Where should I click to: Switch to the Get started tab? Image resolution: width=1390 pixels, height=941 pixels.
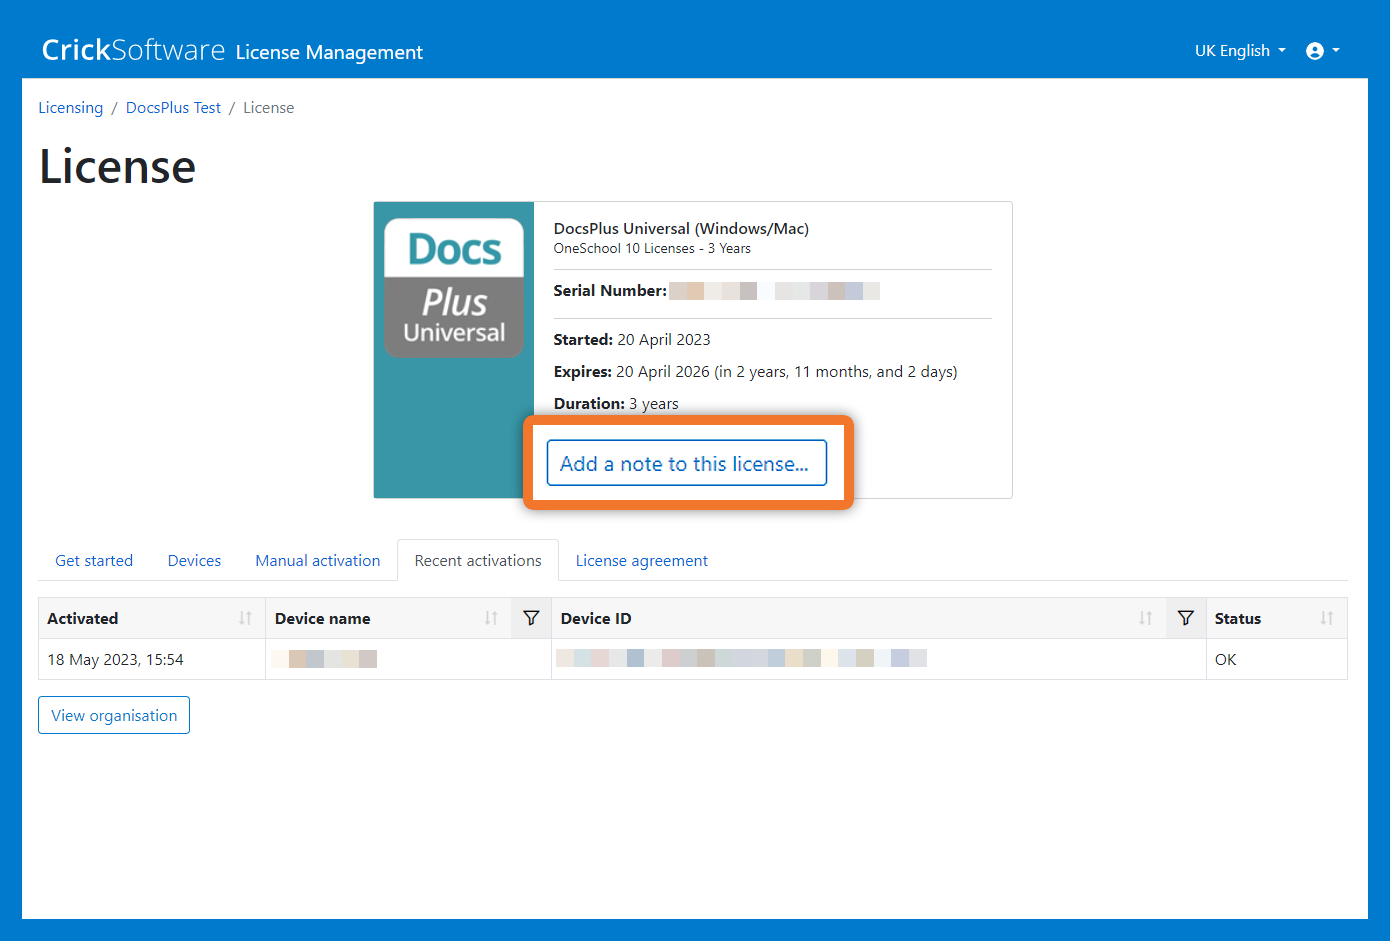click(94, 561)
